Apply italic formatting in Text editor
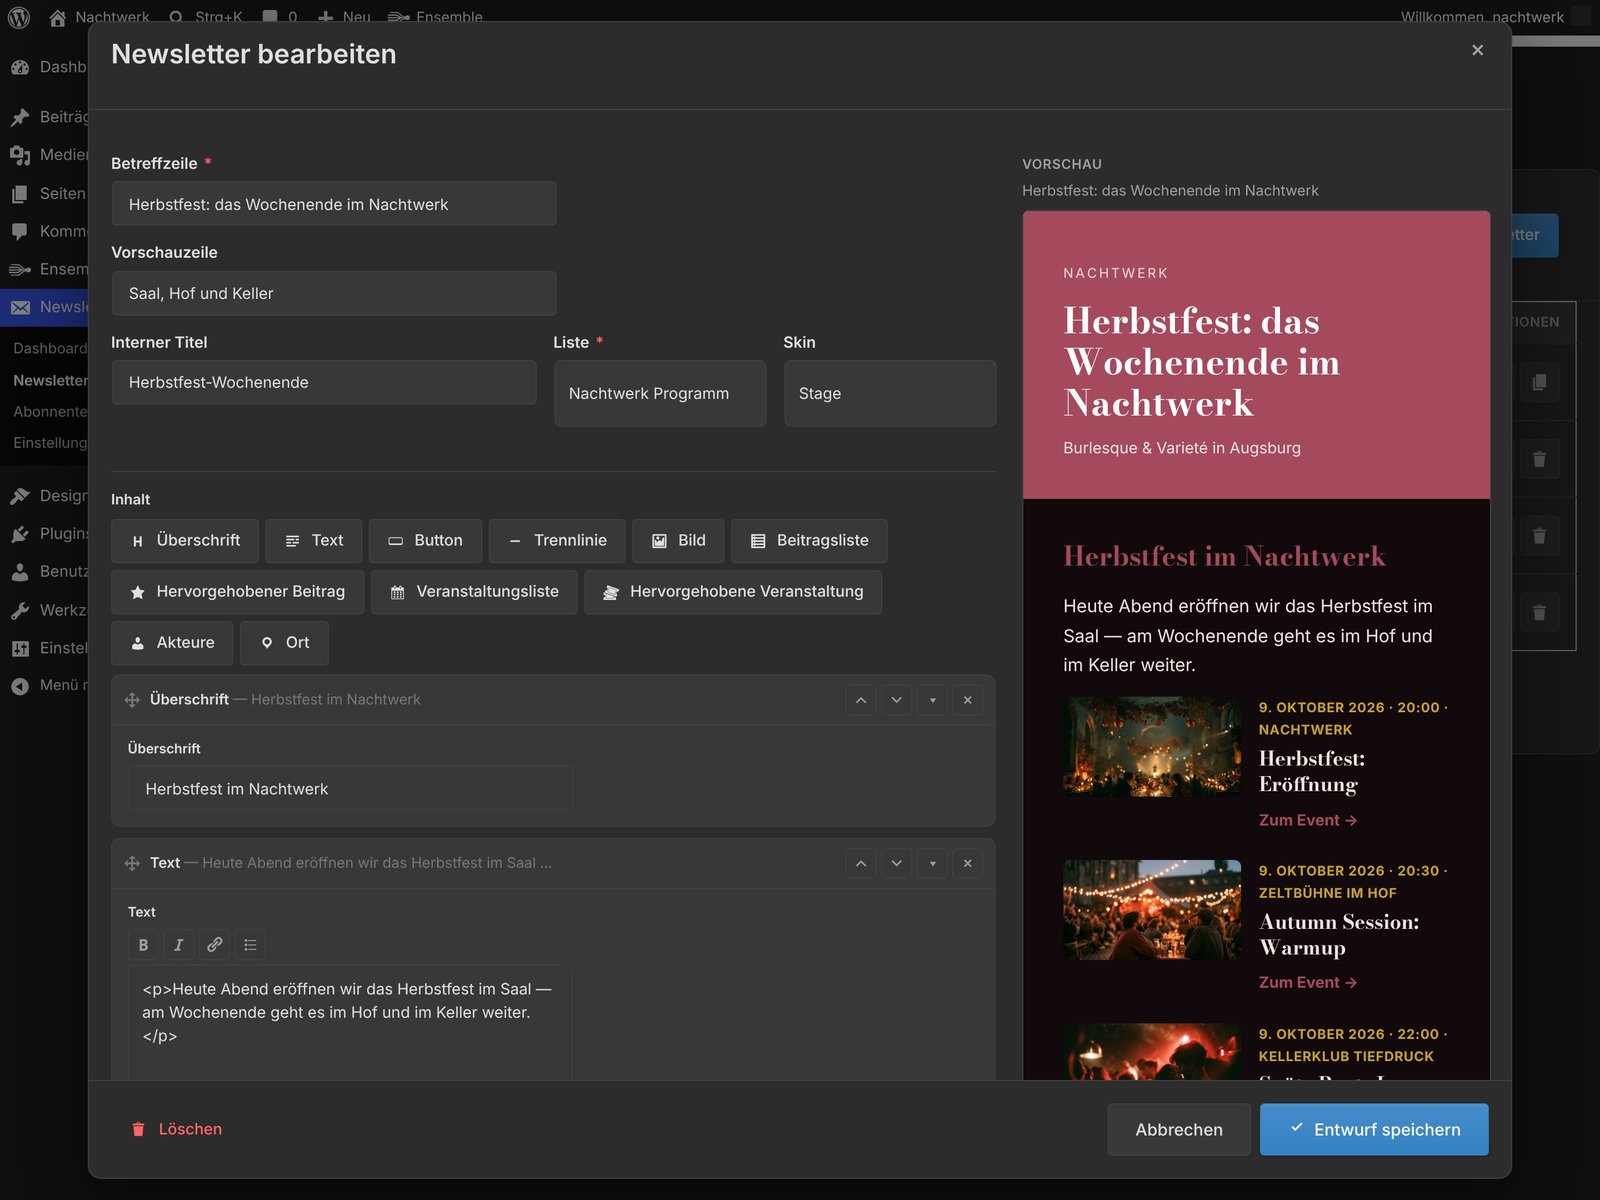Screen dimensions: 1600x1200 [179, 945]
